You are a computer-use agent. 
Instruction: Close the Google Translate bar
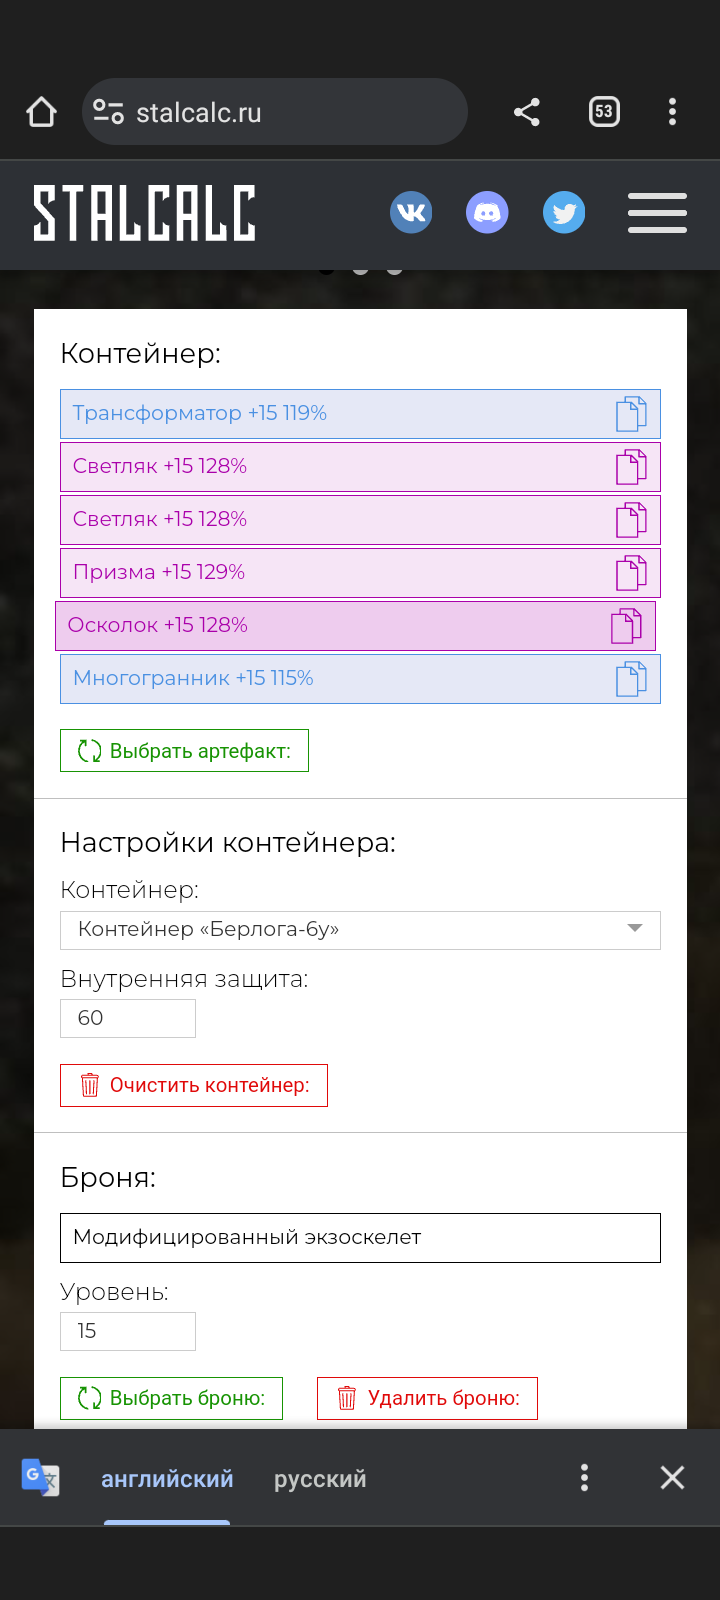(x=673, y=1478)
